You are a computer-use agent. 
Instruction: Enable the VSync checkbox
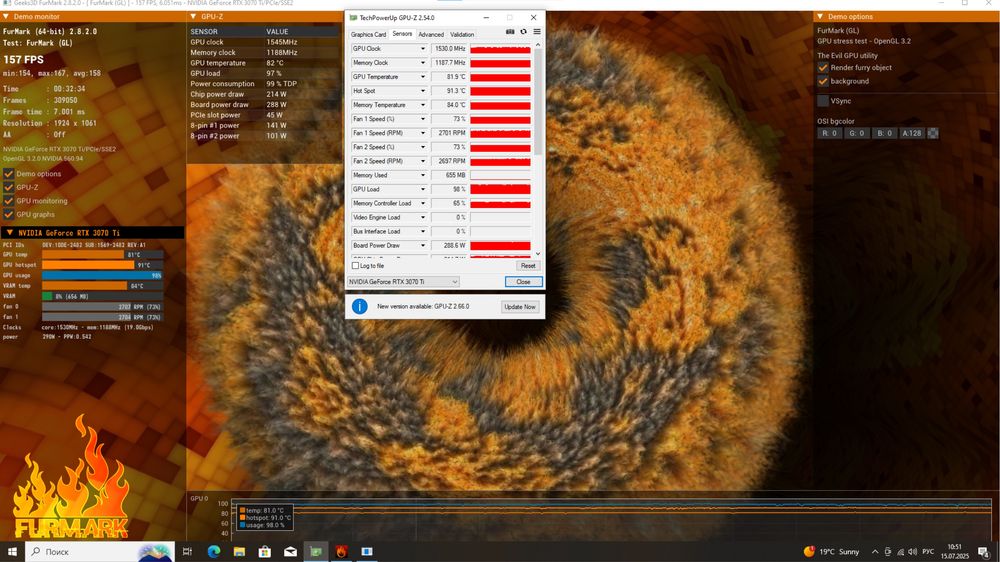823,101
